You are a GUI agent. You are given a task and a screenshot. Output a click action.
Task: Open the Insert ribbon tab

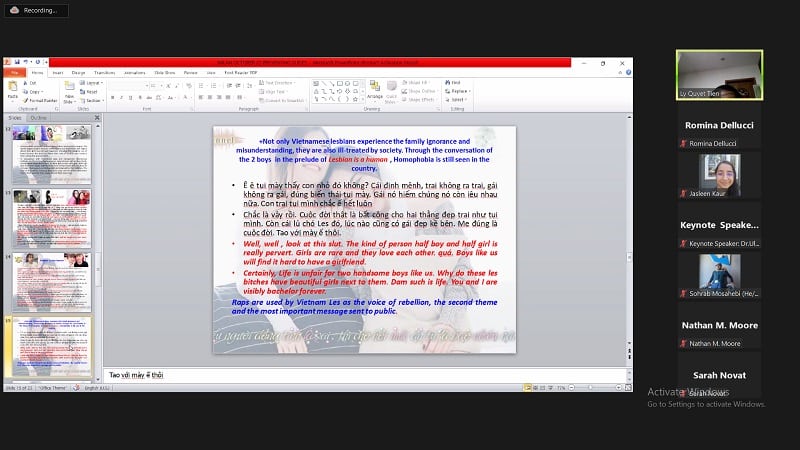(58, 72)
